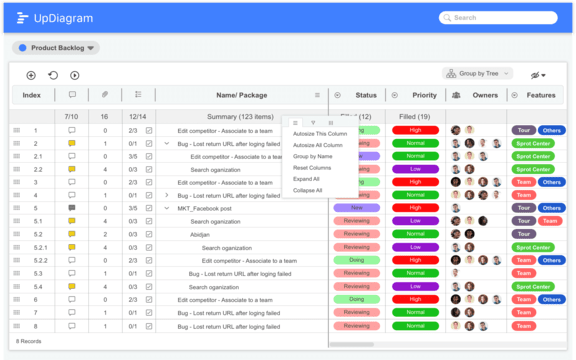Click yellow comment icon in row 2
The width and height of the screenshot is (576, 360).
click(72, 143)
